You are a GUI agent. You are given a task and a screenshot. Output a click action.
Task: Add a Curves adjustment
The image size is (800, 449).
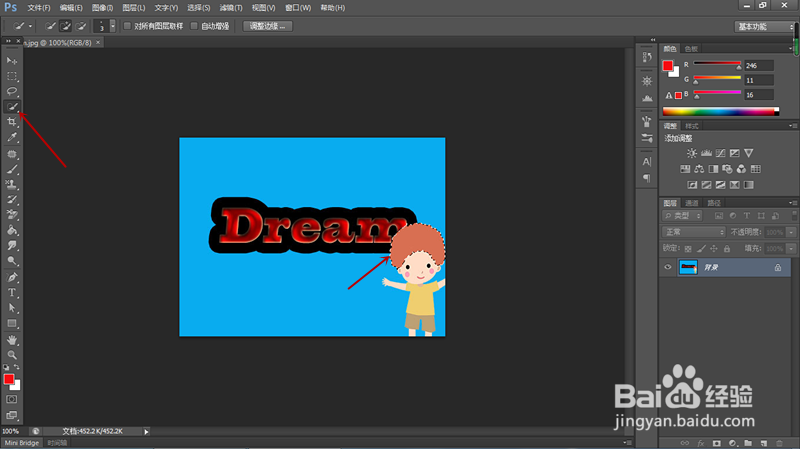click(x=720, y=153)
